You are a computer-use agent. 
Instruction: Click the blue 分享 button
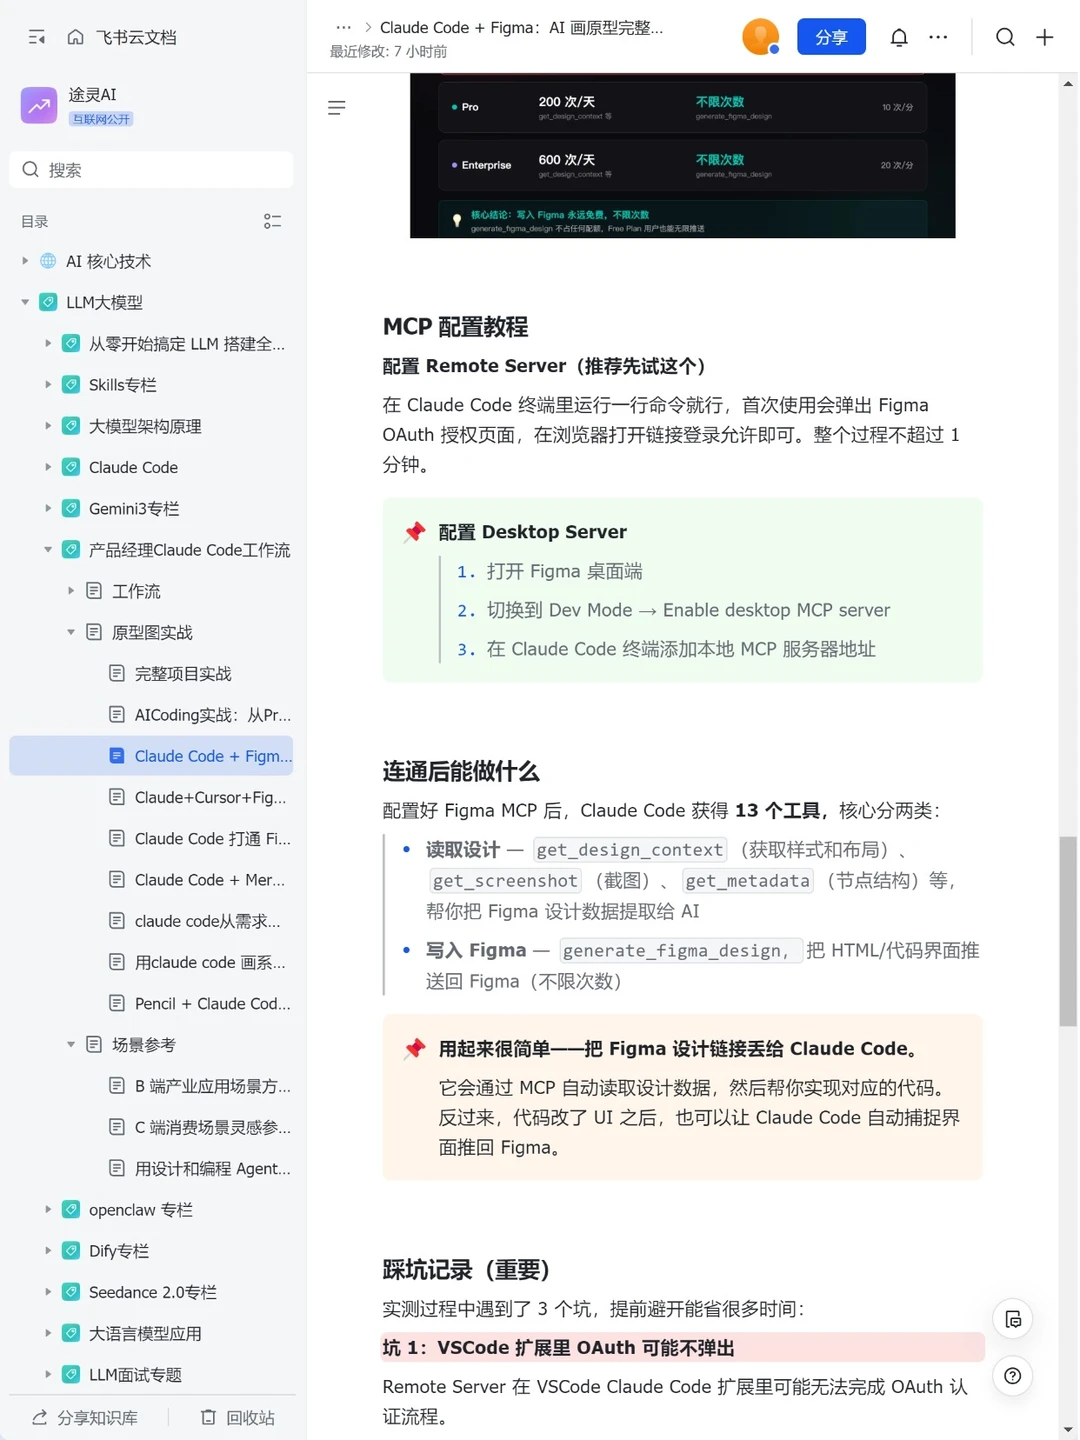[831, 37]
